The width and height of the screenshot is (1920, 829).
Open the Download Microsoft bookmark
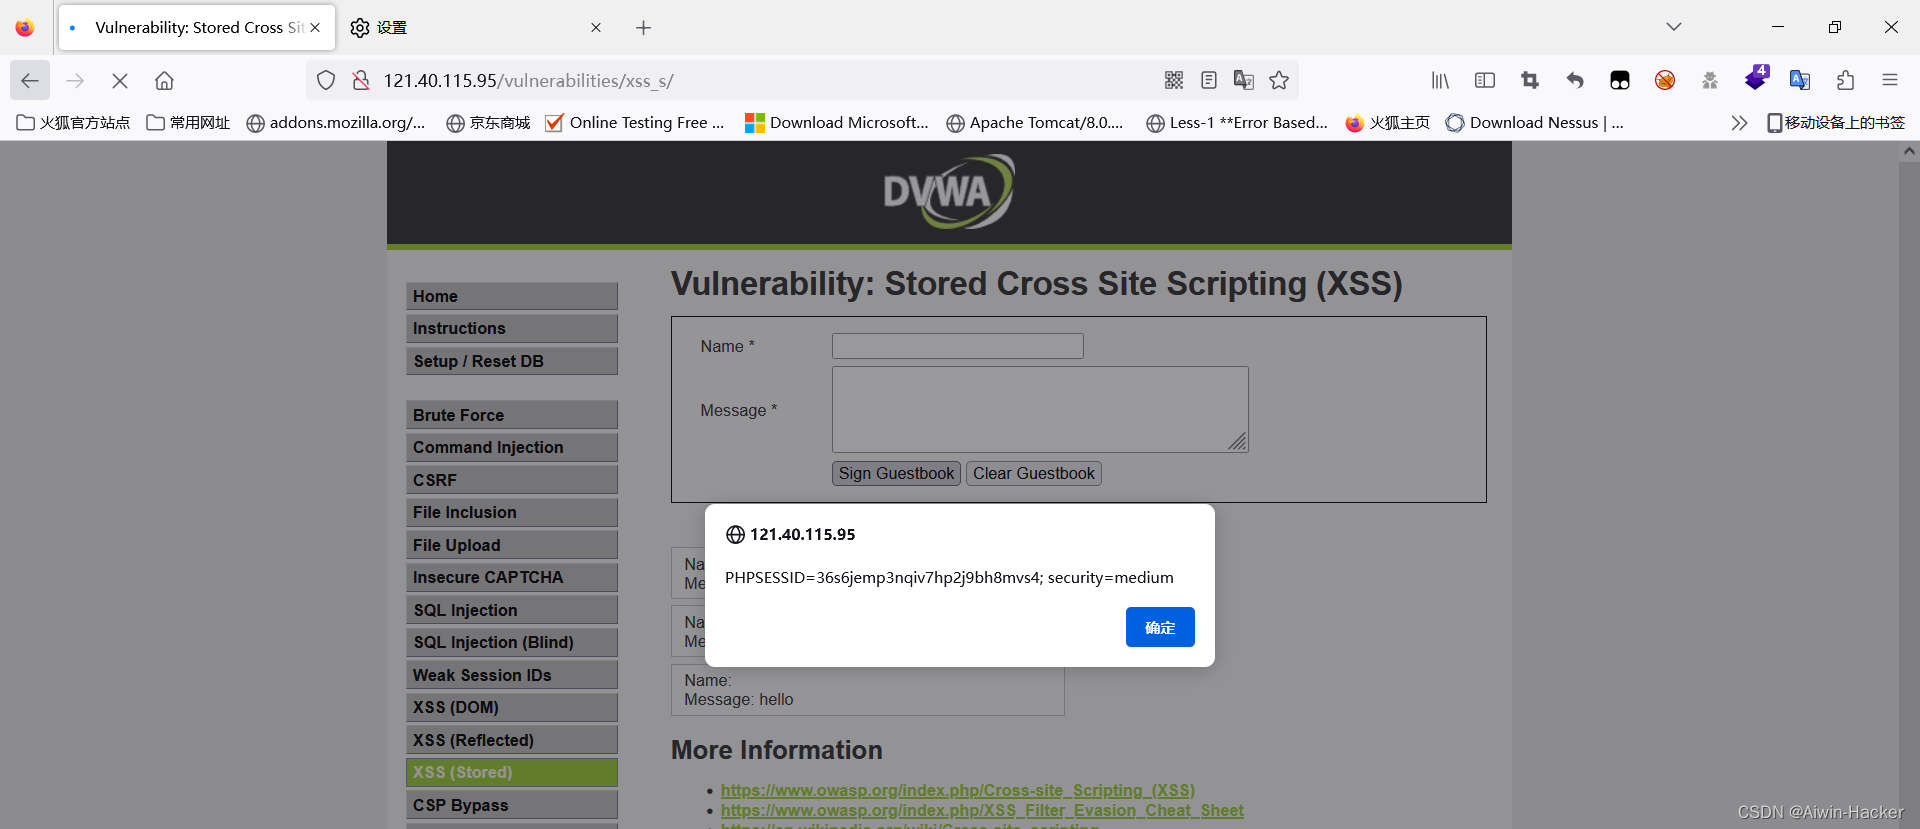click(x=837, y=123)
